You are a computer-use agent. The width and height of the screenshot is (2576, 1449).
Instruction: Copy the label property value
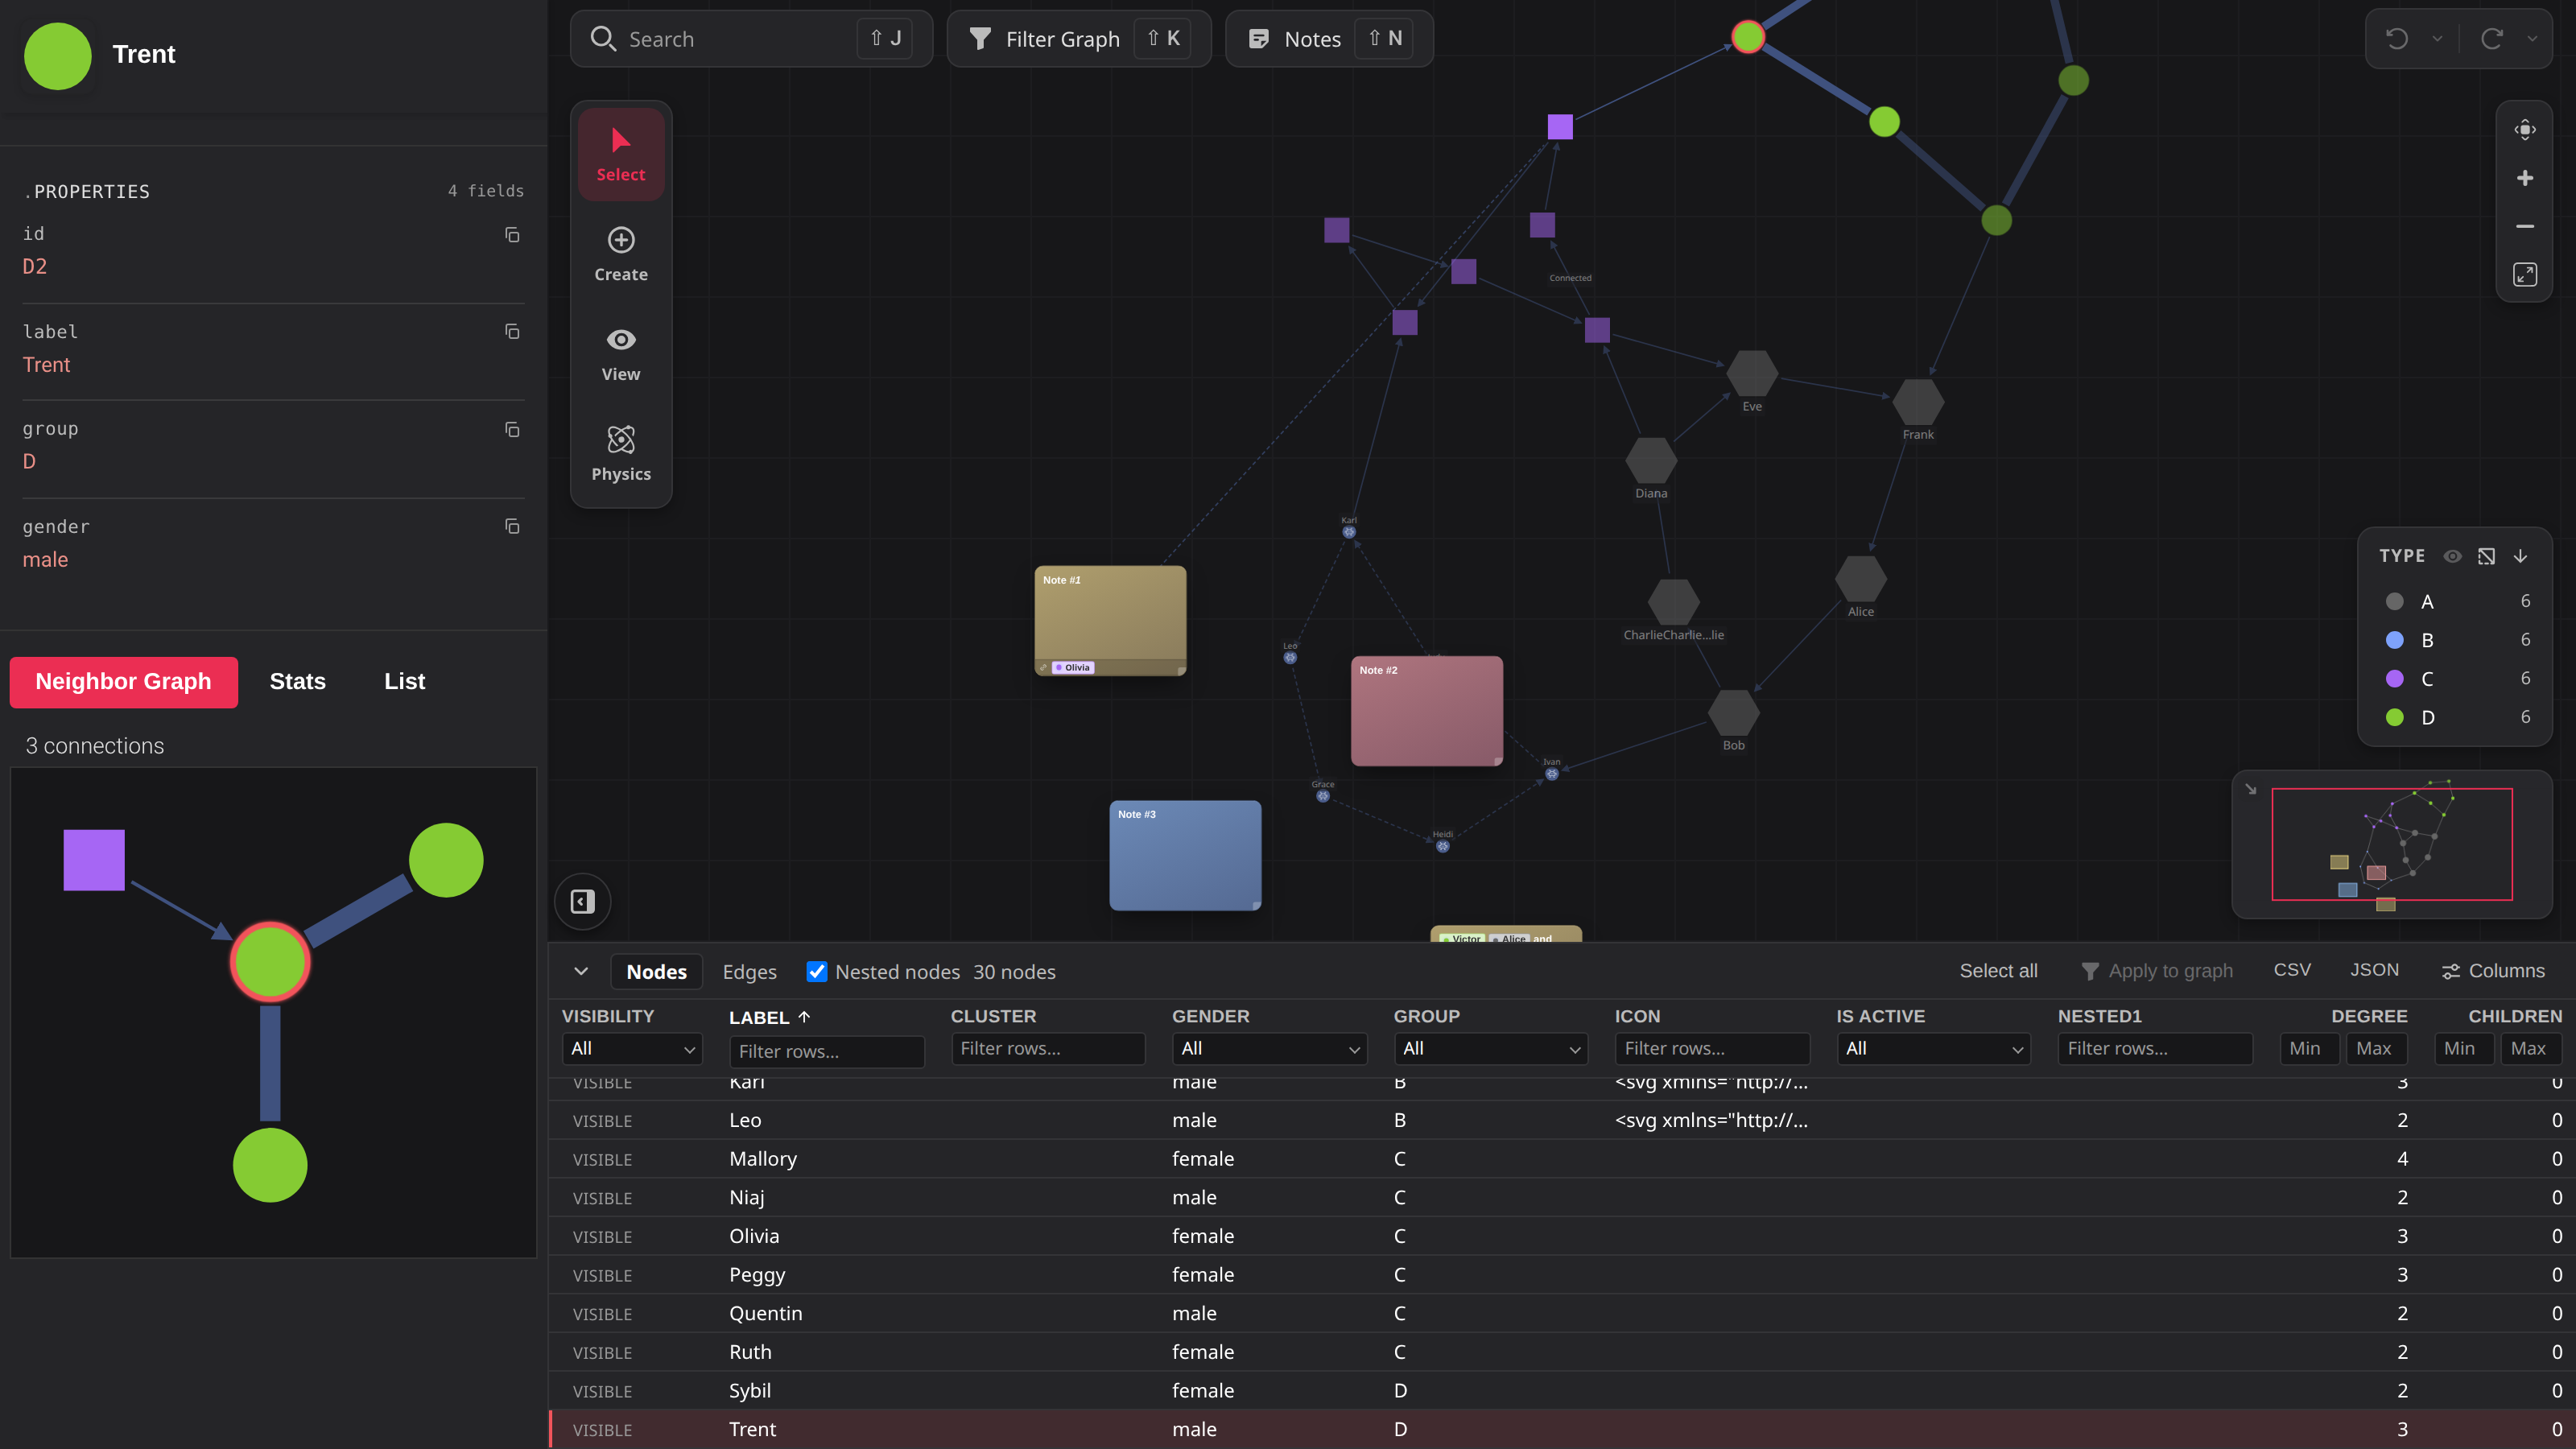point(512,332)
